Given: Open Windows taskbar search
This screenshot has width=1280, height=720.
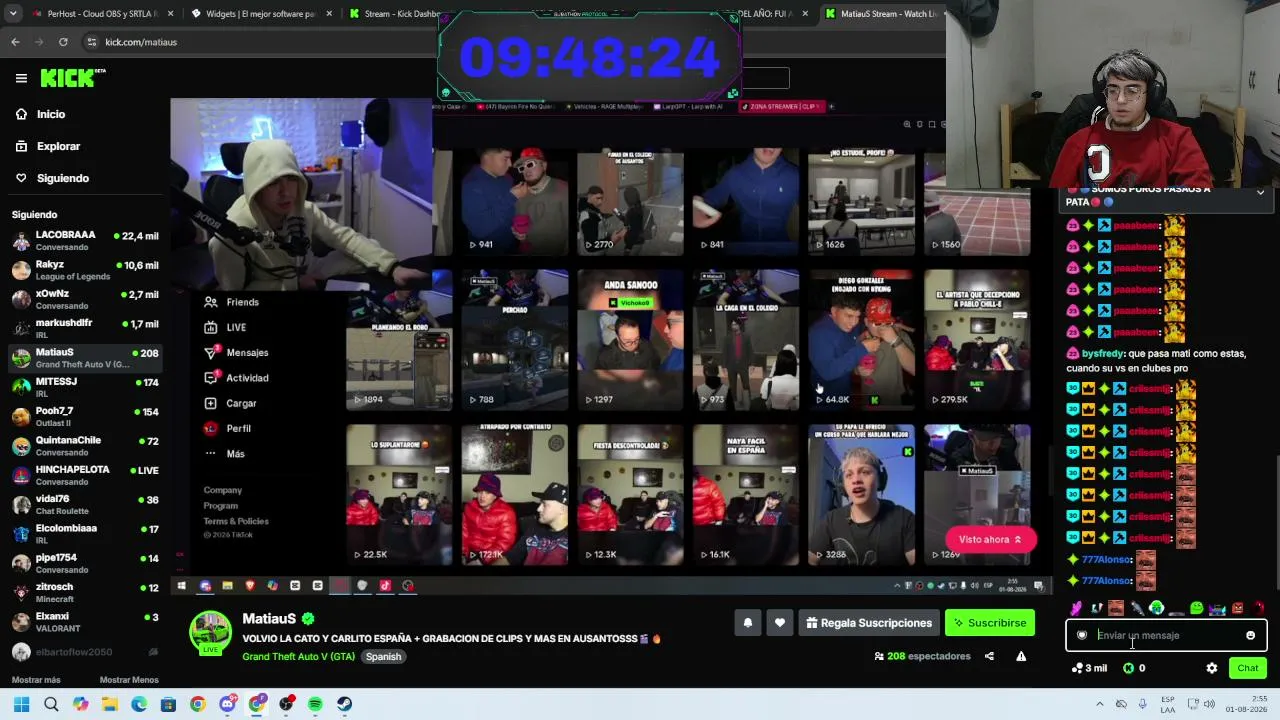Looking at the screenshot, I should coord(51,704).
